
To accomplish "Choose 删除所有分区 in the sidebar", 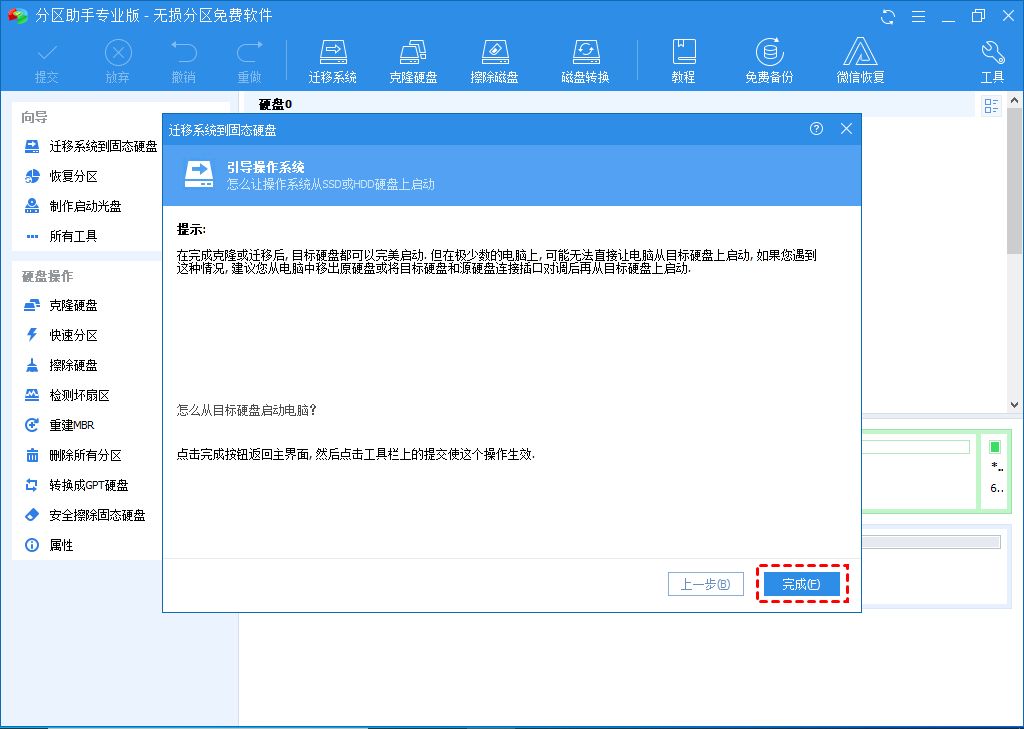I will [72, 455].
